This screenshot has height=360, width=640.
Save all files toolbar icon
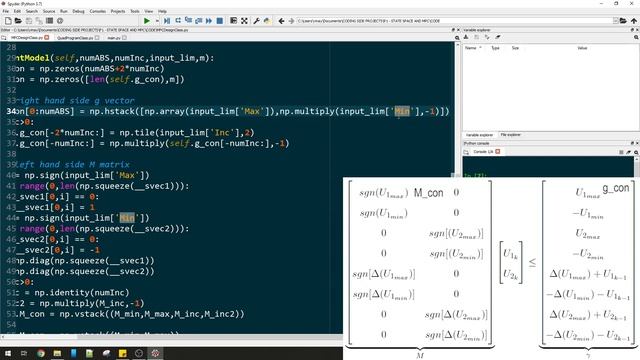pos(39,21)
